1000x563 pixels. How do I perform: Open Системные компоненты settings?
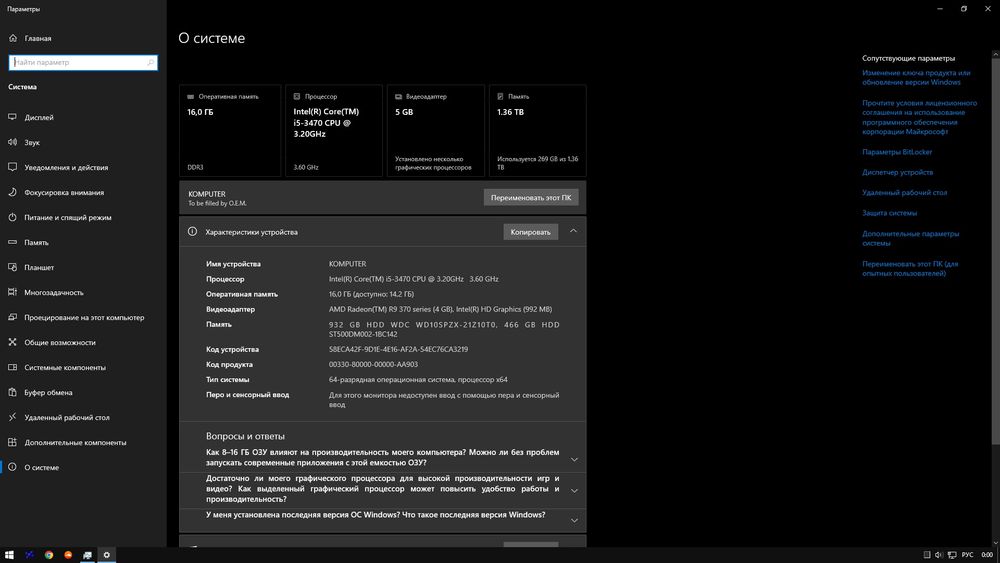coord(65,367)
